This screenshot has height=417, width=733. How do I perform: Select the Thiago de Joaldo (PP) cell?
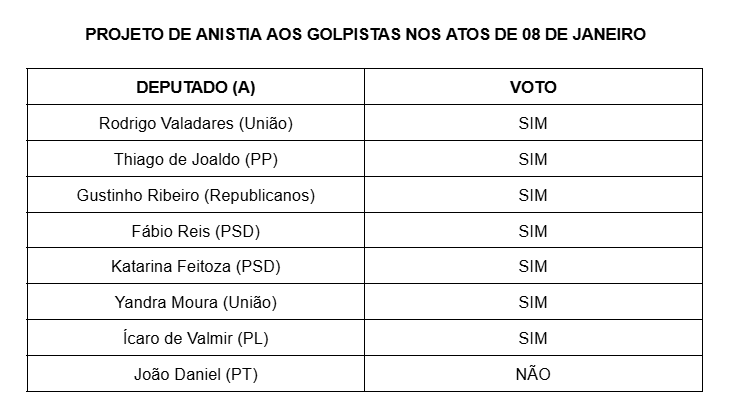tap(196, 159)
